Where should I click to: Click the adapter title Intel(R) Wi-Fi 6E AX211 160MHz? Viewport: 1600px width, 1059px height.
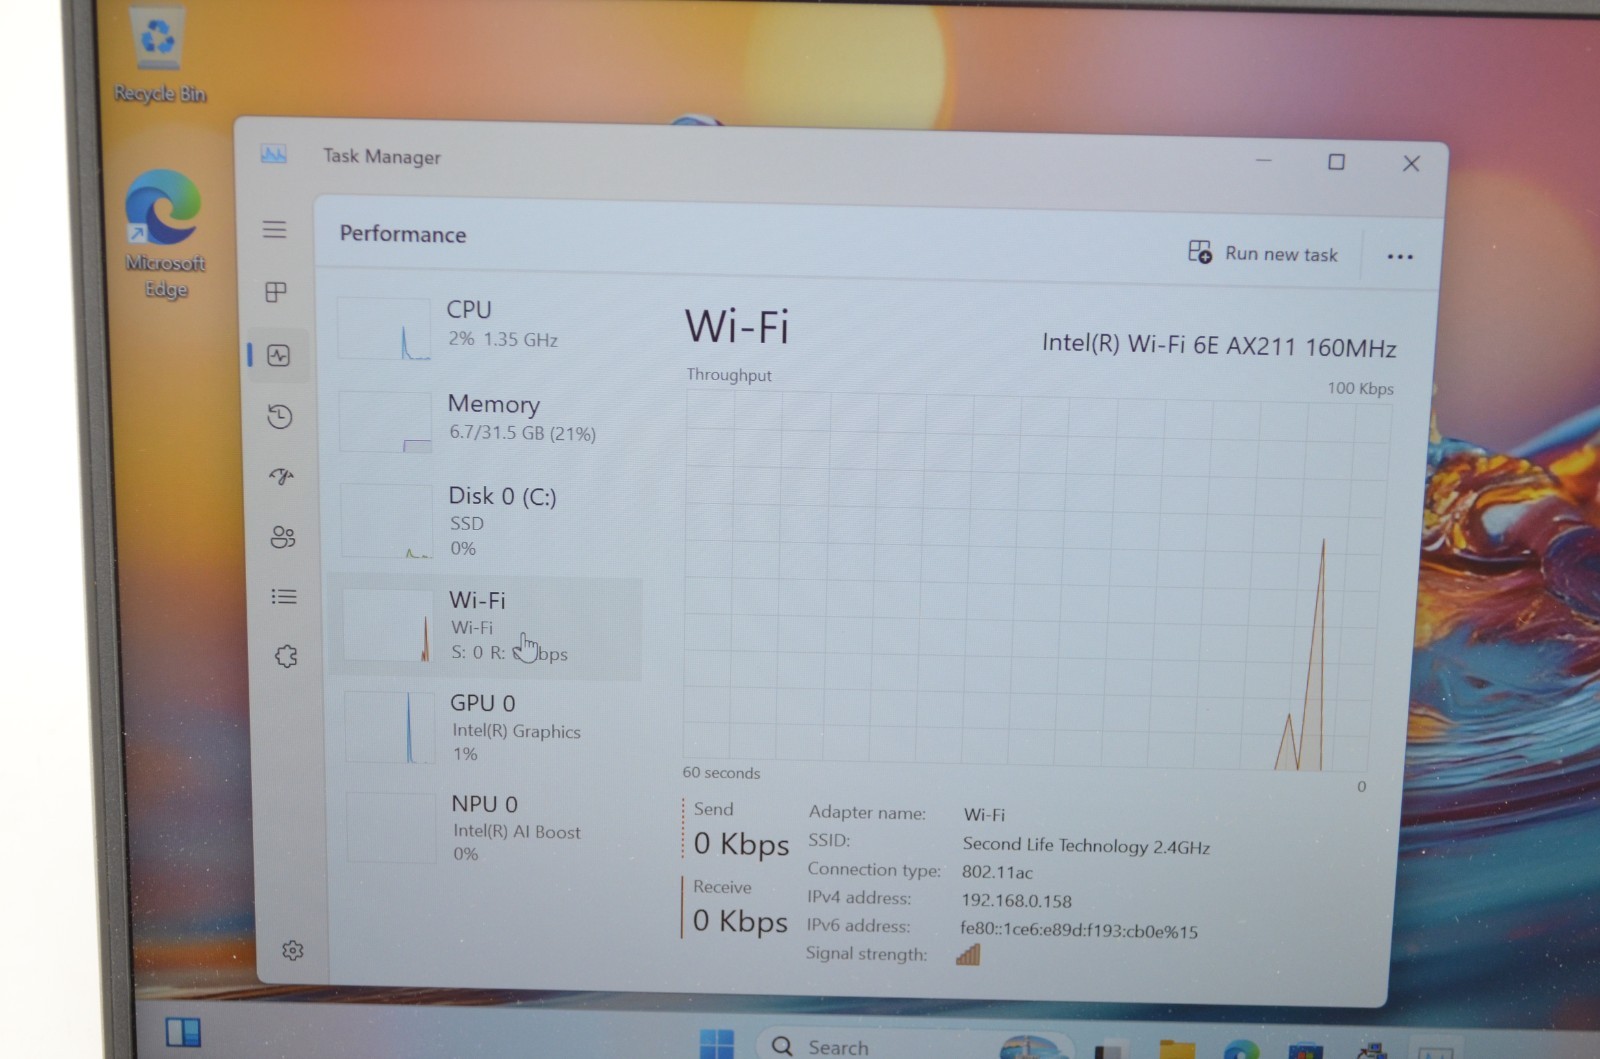(x=1219, y=346)
